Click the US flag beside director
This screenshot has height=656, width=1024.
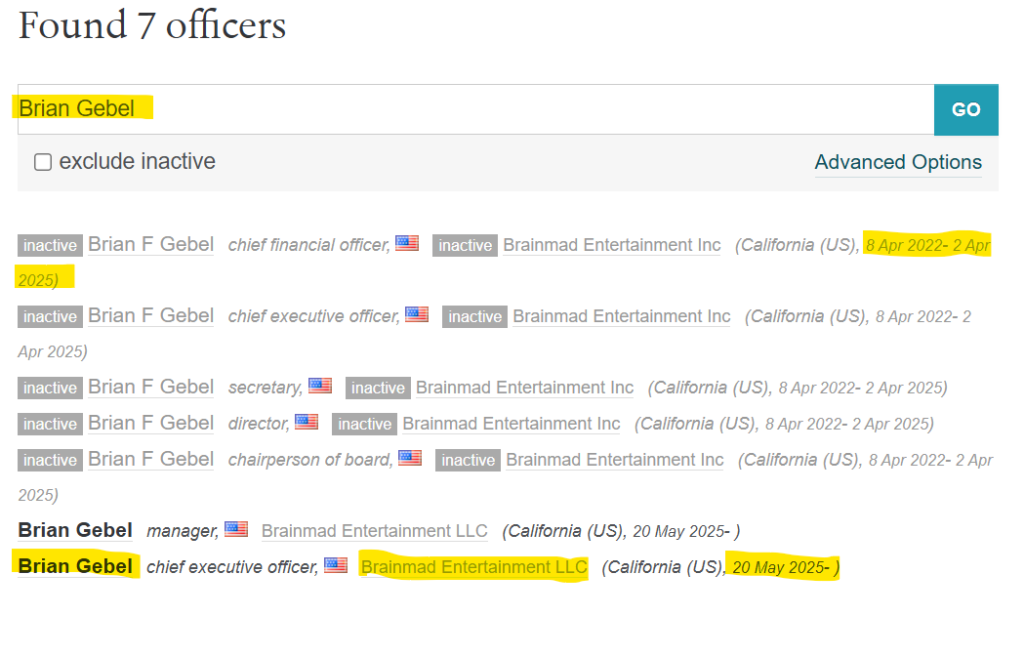[x=306, y=422]
